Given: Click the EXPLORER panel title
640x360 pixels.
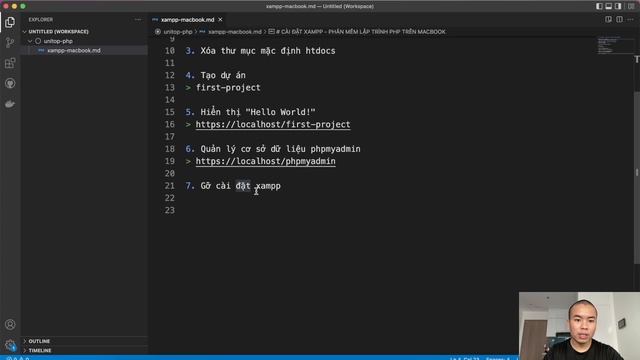Looking at the screenshot, I should [x=40, y=19].
